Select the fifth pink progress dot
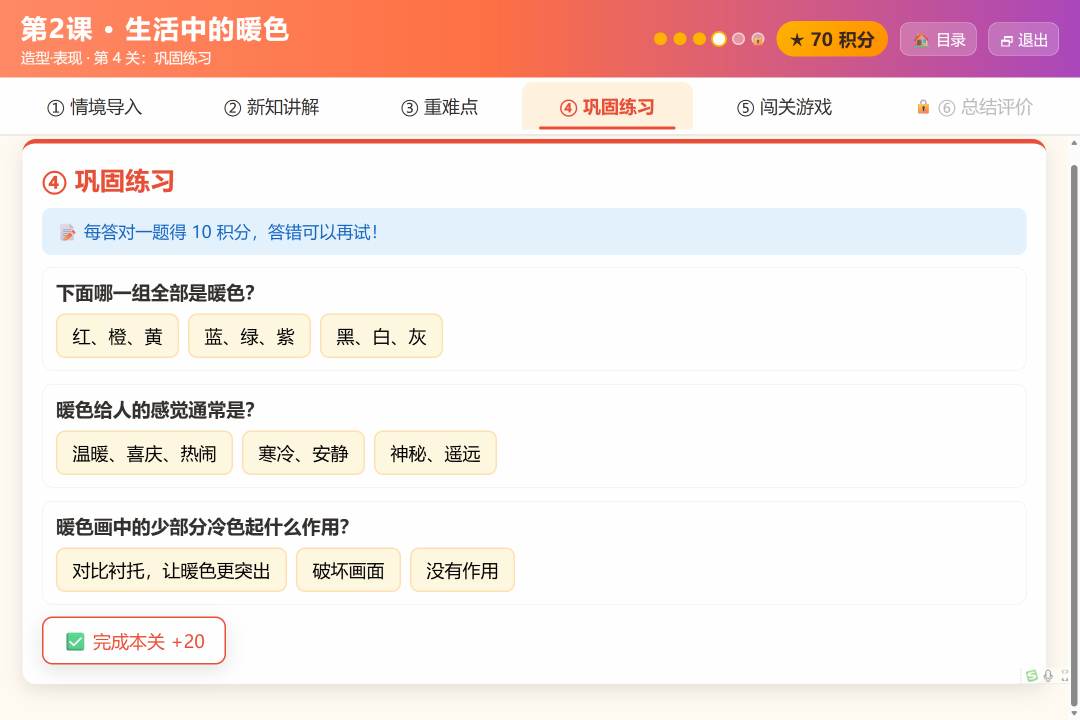Viewport: 1080px width, 720px height. pos(738,39)
